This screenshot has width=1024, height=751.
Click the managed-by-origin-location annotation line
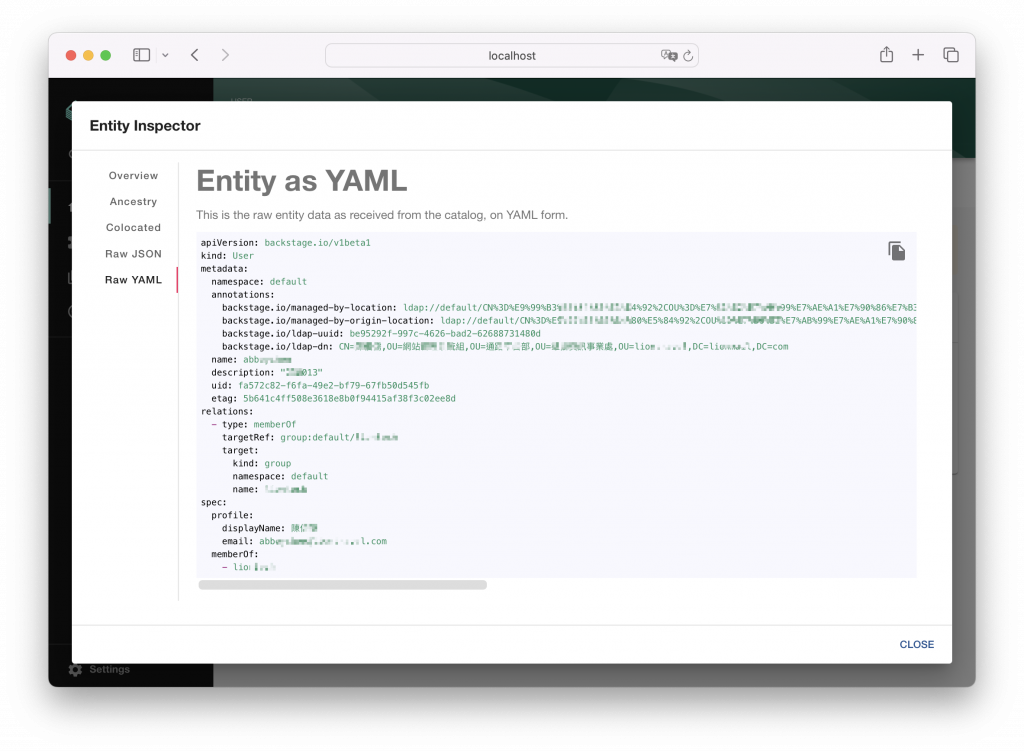pos(569,321)
